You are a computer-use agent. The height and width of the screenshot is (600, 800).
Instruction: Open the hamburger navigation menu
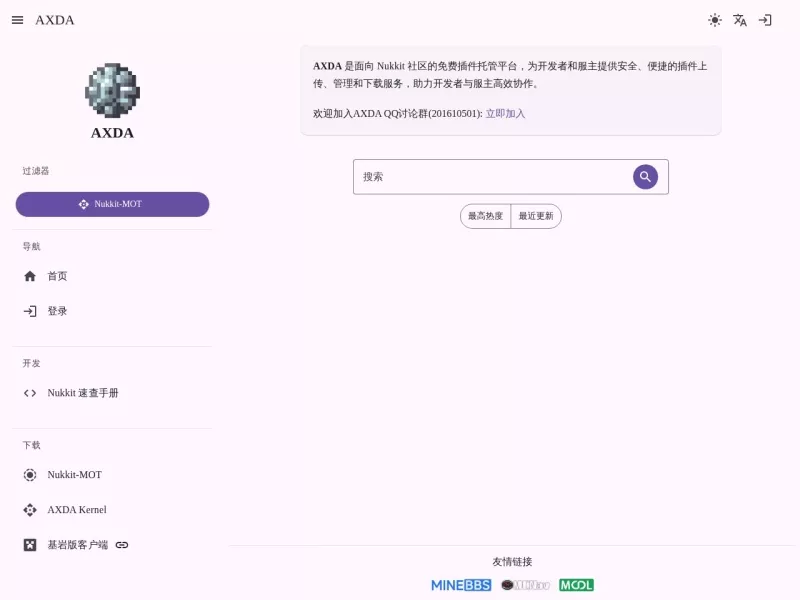pyautogui.click(x=17, y=20)
